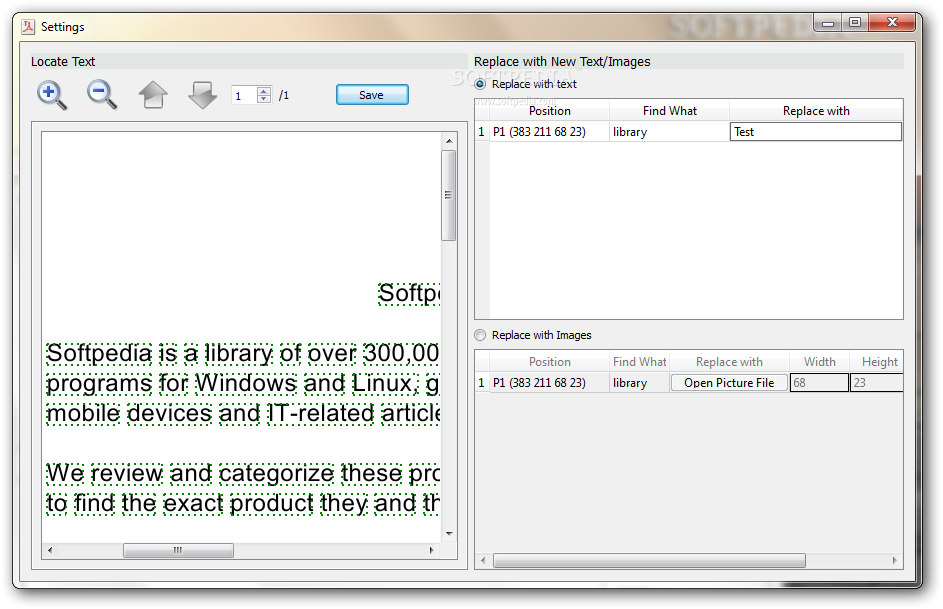Select P1 (383 211 68 23) in images table
This screenshot has width=943, height=609.
coord(549,382)
